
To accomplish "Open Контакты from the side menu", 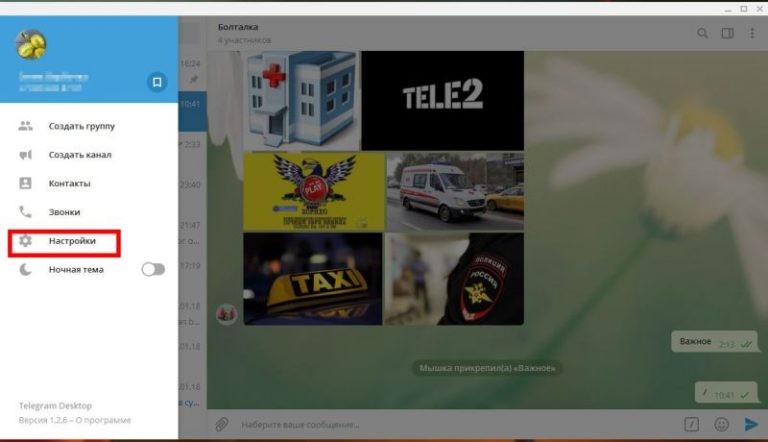I will 89,183.
